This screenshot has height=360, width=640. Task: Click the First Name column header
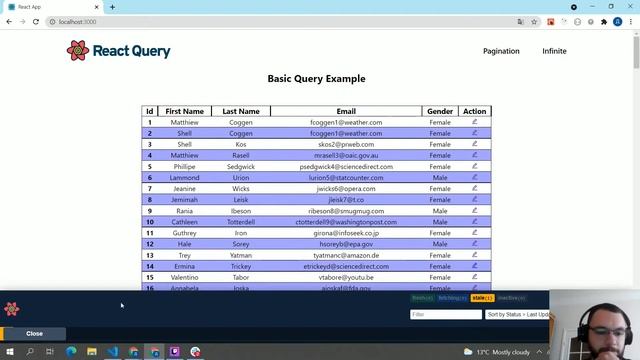tap(184, 111)
